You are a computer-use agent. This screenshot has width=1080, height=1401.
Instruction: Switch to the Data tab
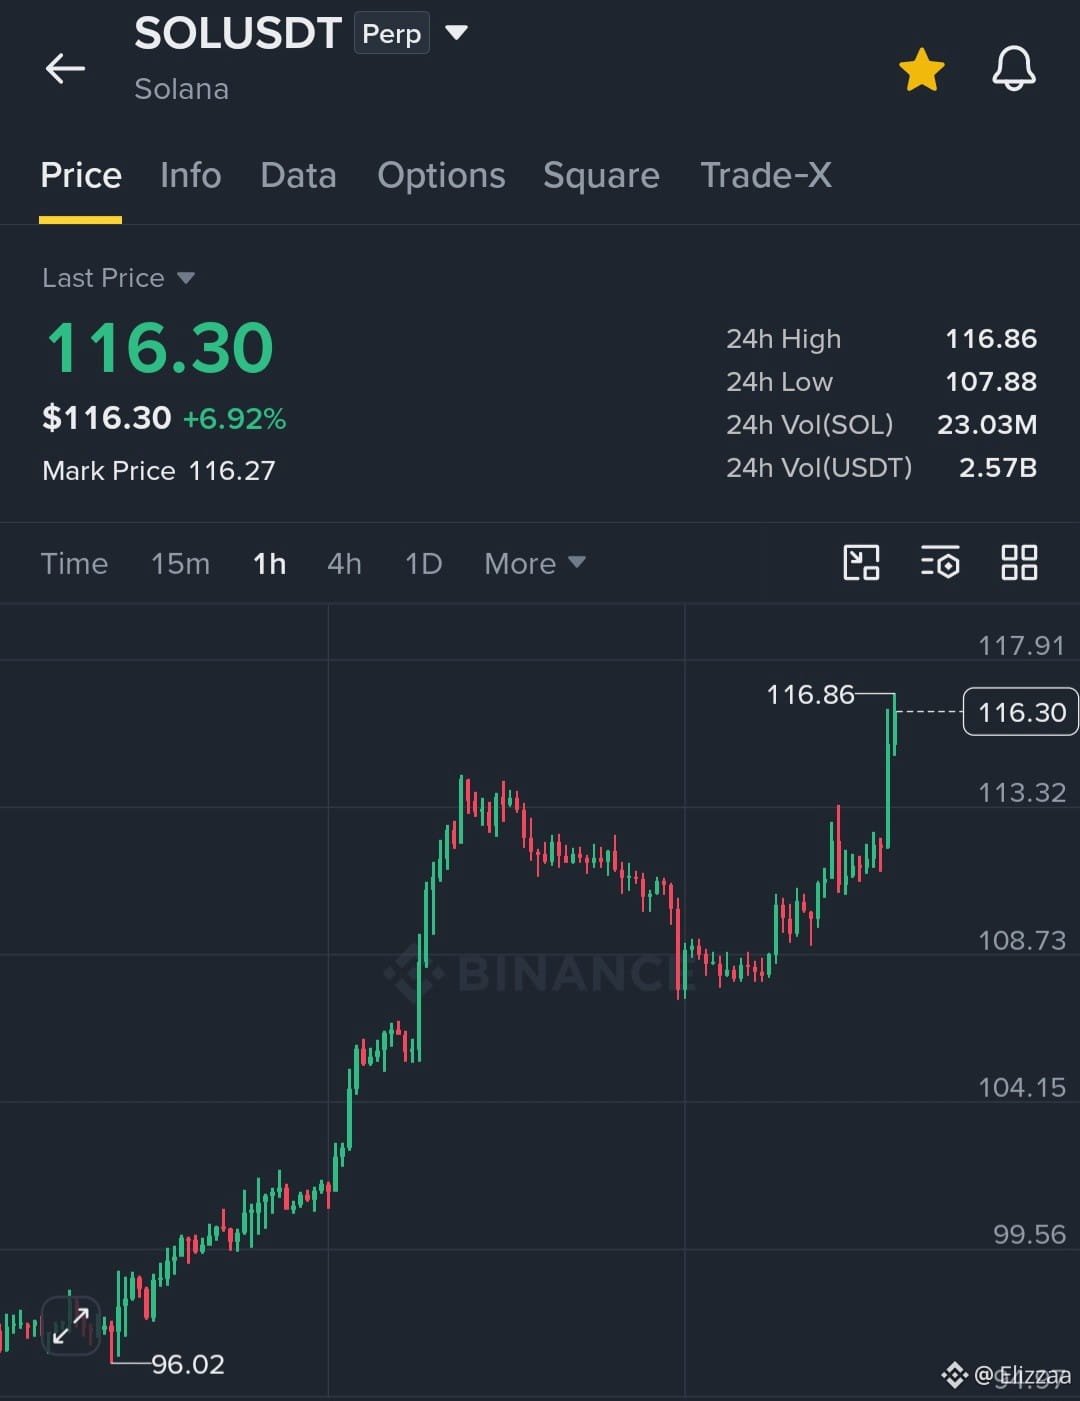point(298,176)
